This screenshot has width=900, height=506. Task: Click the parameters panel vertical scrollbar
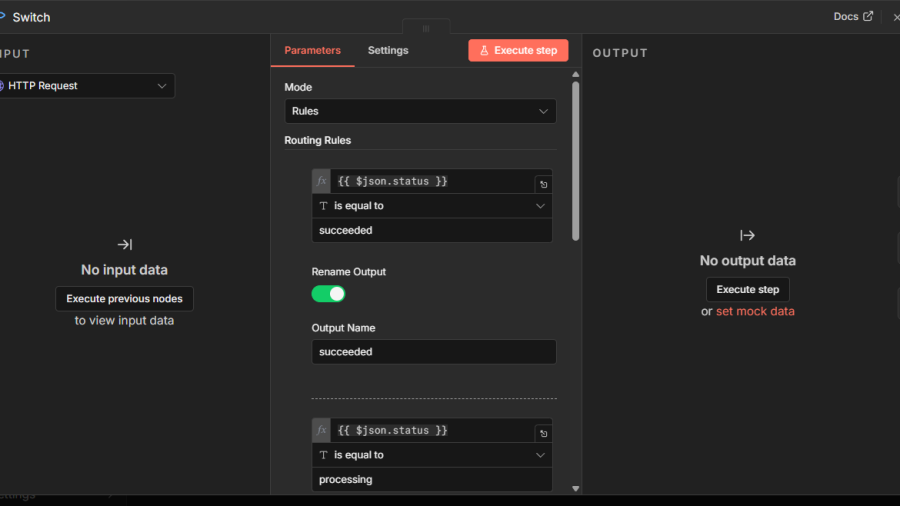click(x=575, y=160)
